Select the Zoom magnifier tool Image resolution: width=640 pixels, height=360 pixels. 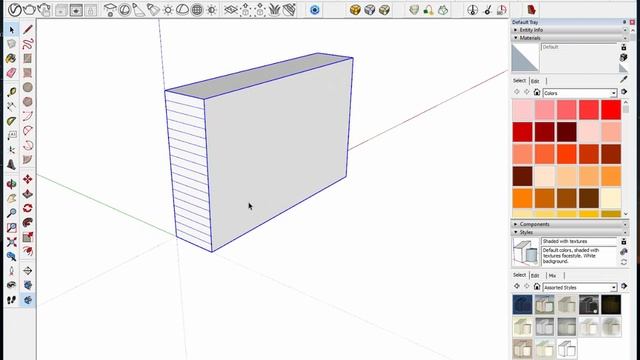[x=11, y=213]
